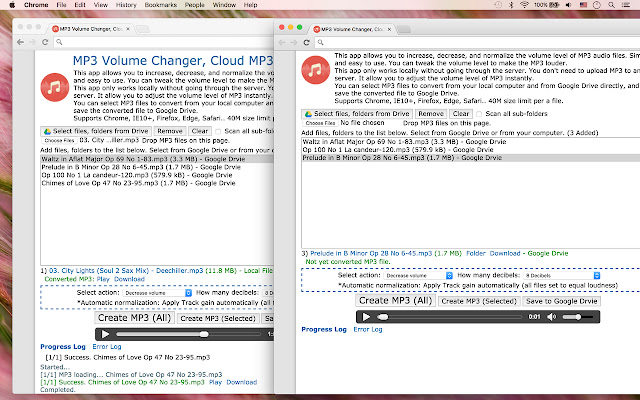Open a new tab in right Chrome window
Screen dimensions: 640x400
pyautogui.click(x=403, y=29)
